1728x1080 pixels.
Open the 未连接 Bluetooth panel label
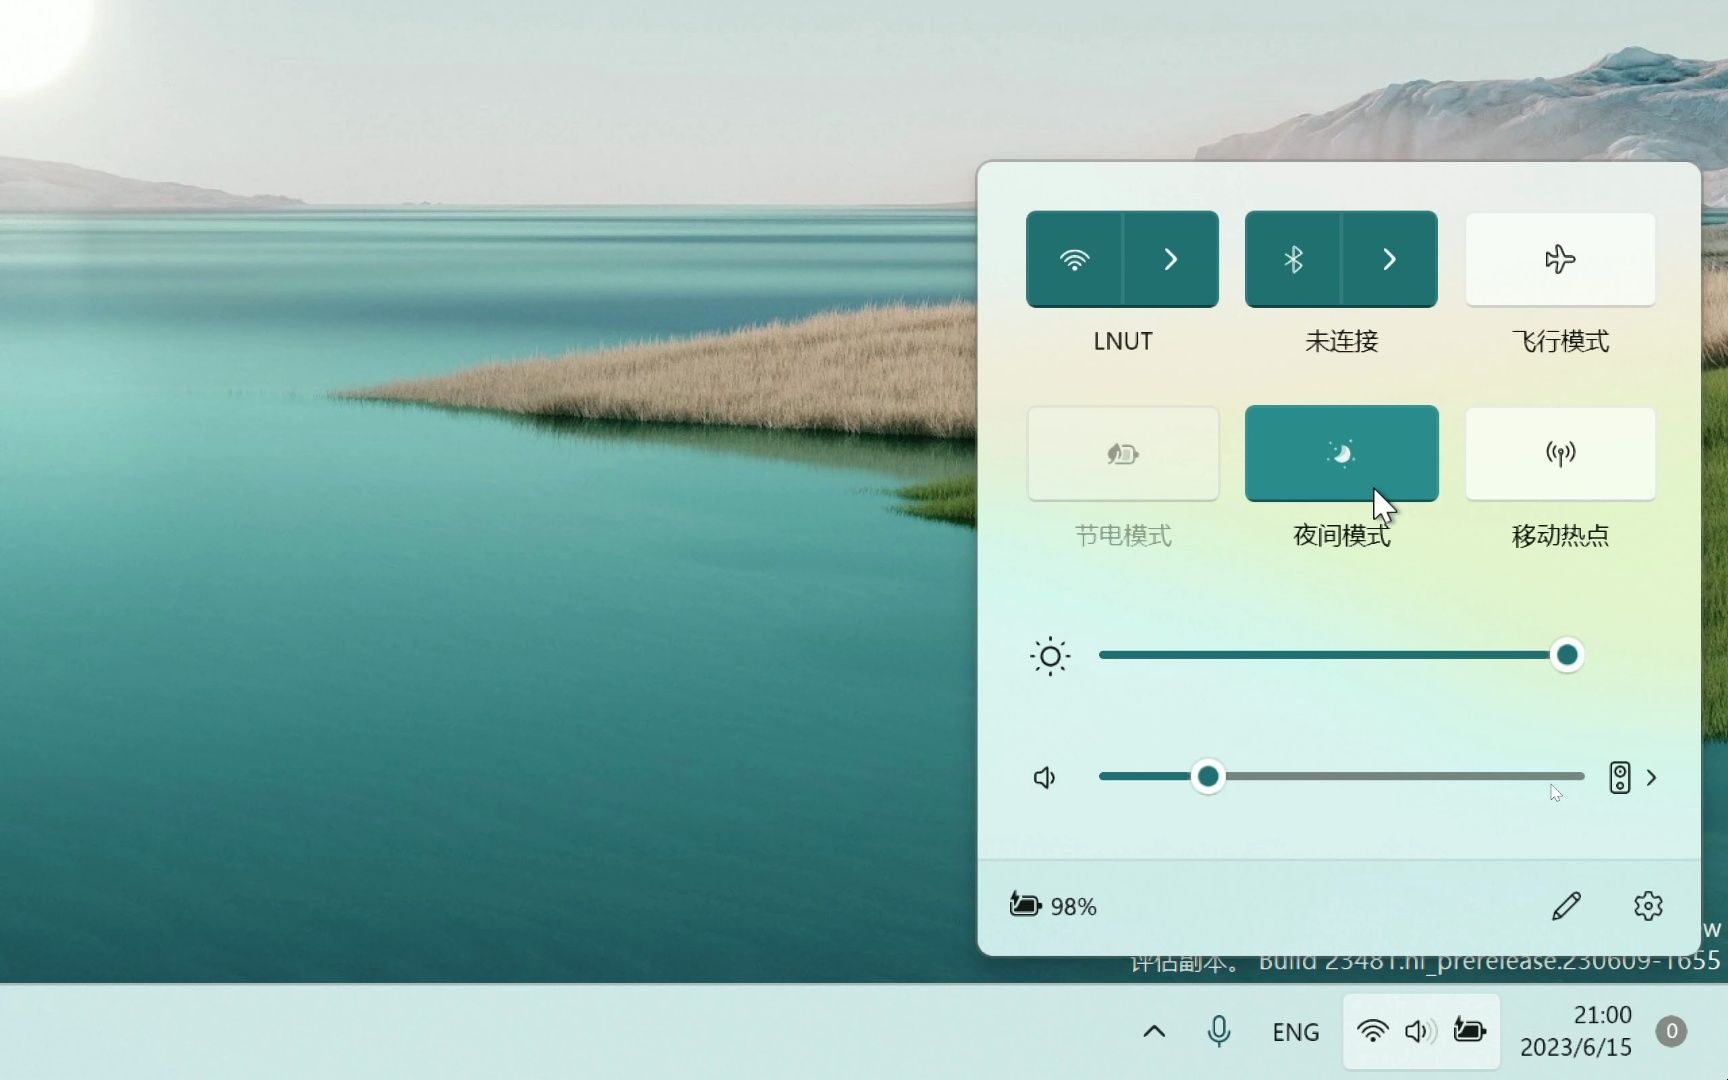pos(1340,341)
